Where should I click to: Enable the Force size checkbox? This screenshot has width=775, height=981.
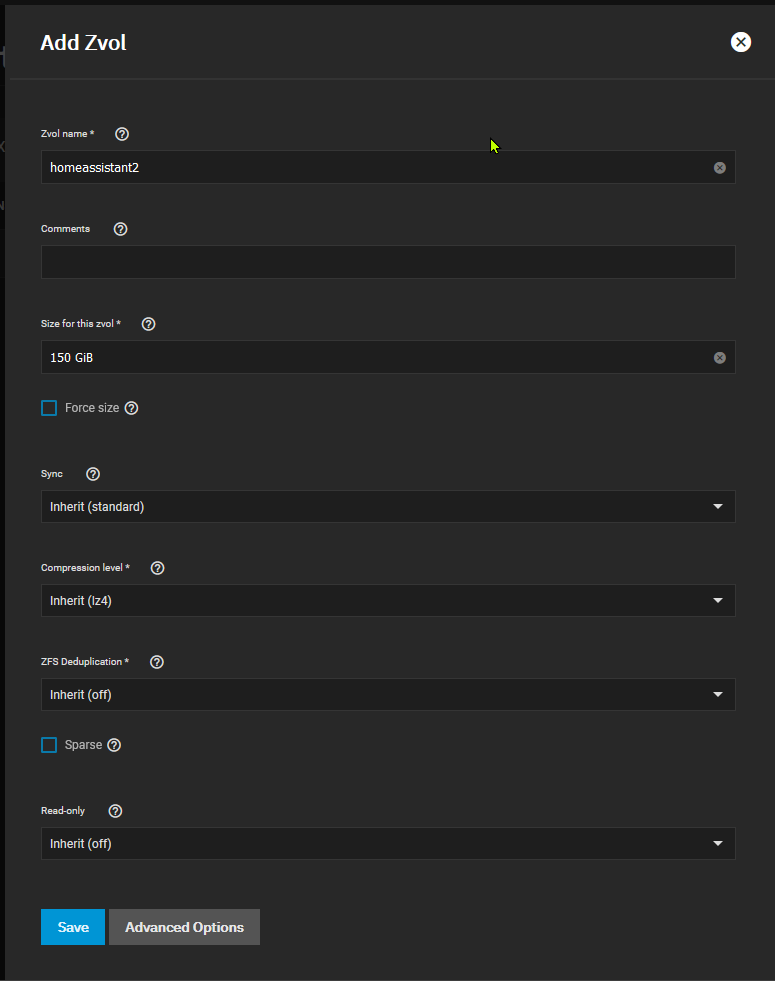pos(49,408)
